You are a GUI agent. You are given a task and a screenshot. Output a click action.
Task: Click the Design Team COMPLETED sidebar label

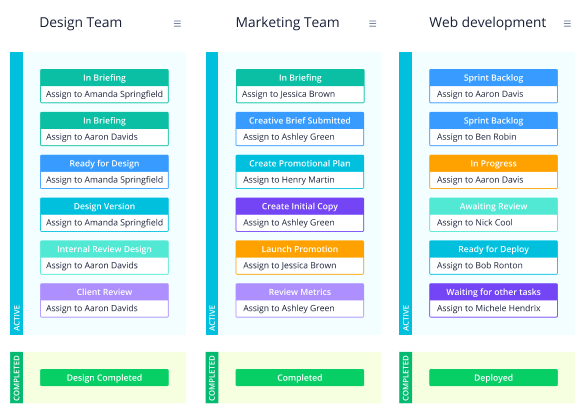pos(17,378)
